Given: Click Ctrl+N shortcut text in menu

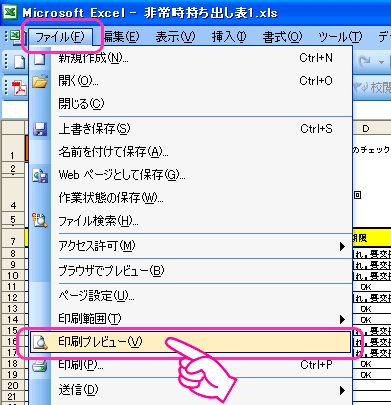Looking at the screenshot, I should [316, 58].
